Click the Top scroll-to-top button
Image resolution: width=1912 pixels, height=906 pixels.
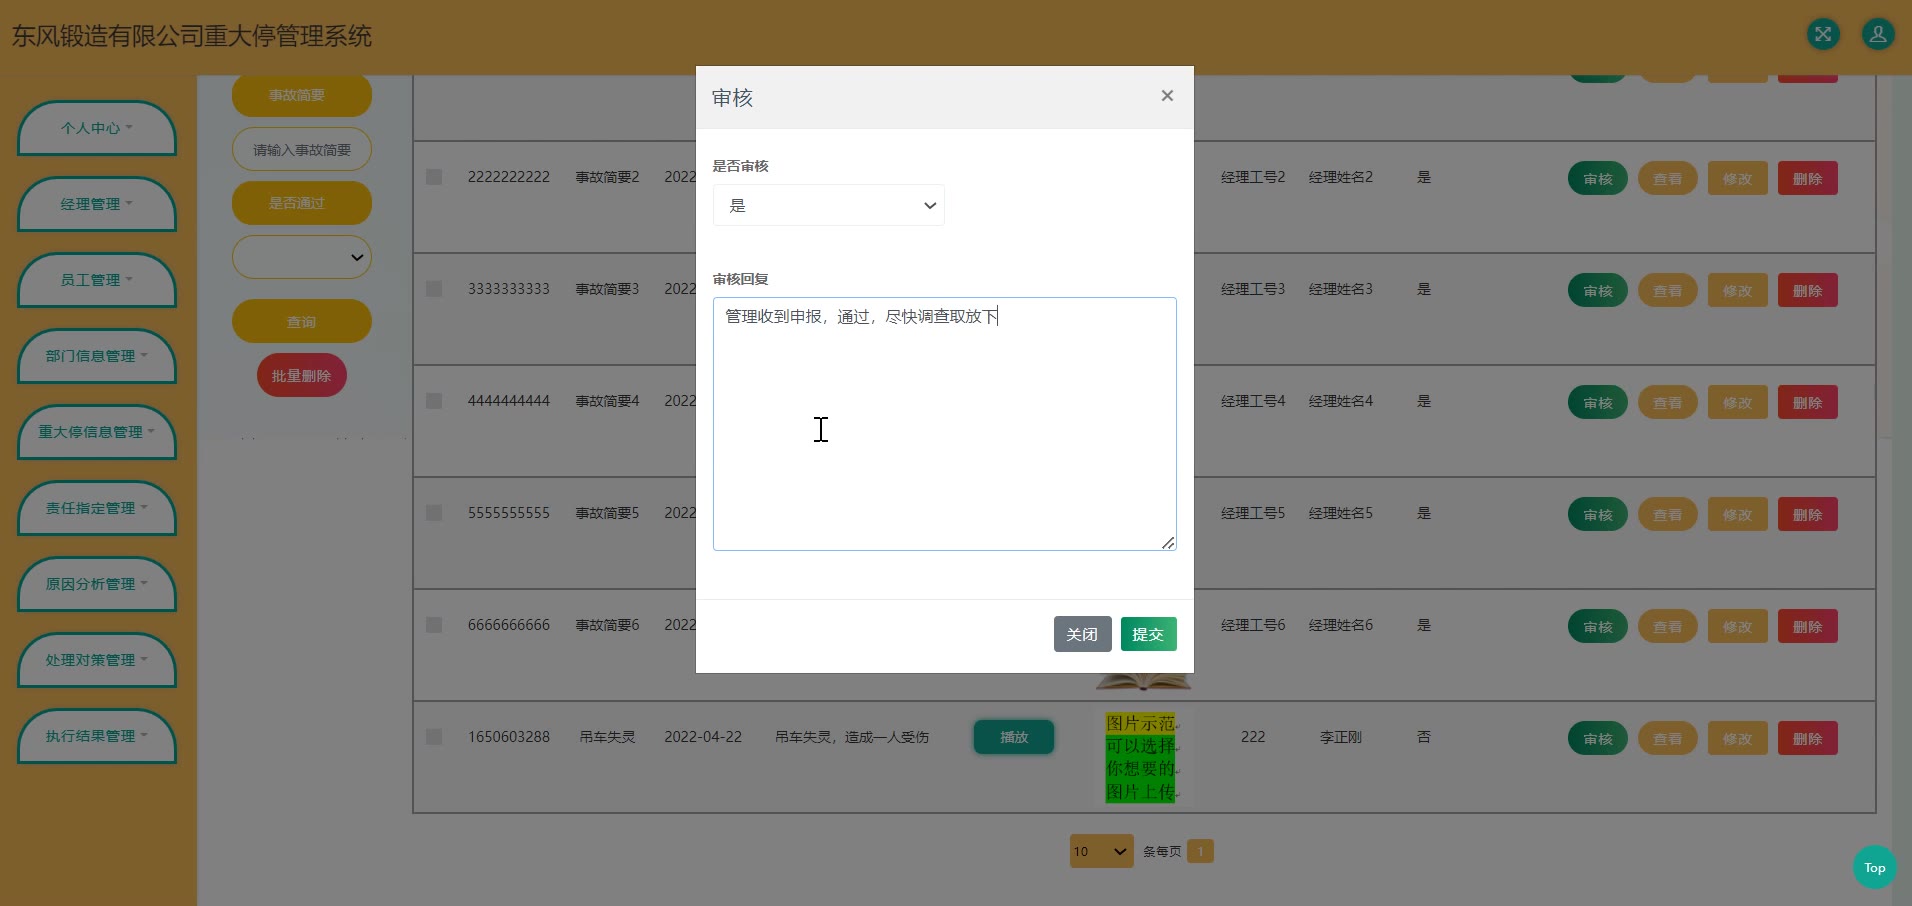(1874, 867)
